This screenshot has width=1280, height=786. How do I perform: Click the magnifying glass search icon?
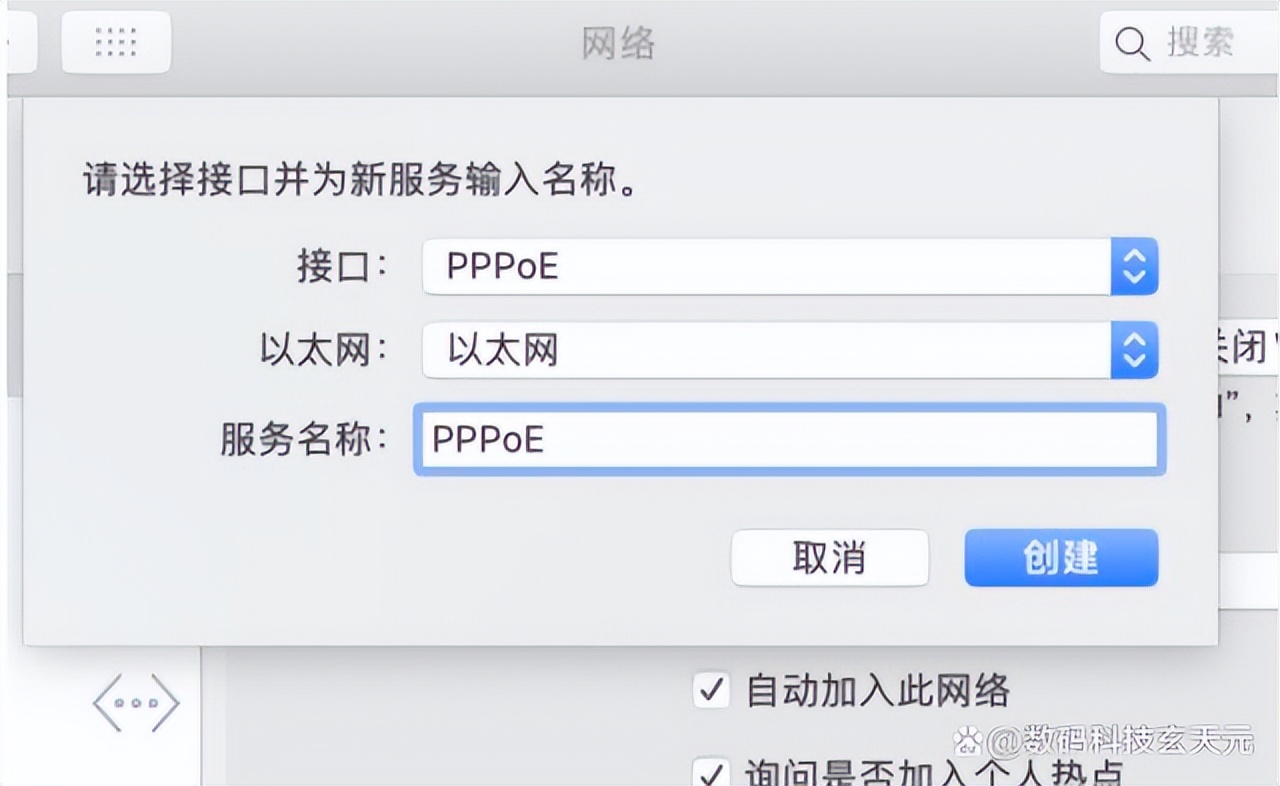click(1131, 44)
